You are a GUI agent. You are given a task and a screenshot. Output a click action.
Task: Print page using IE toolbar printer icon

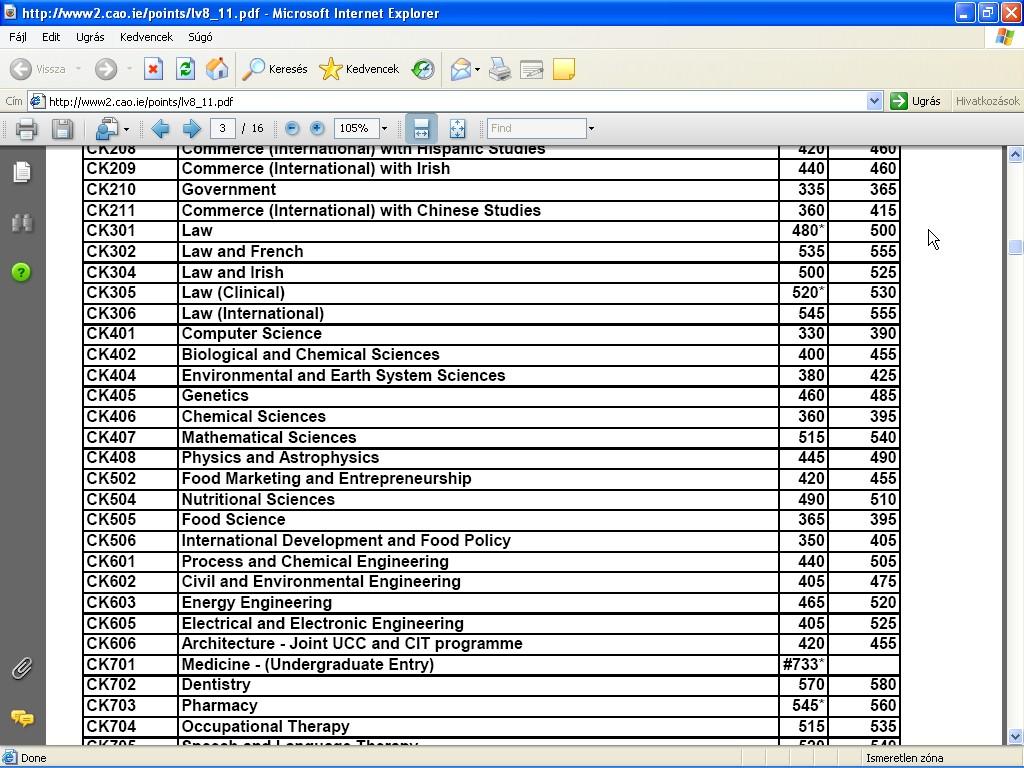click(500, 69)
